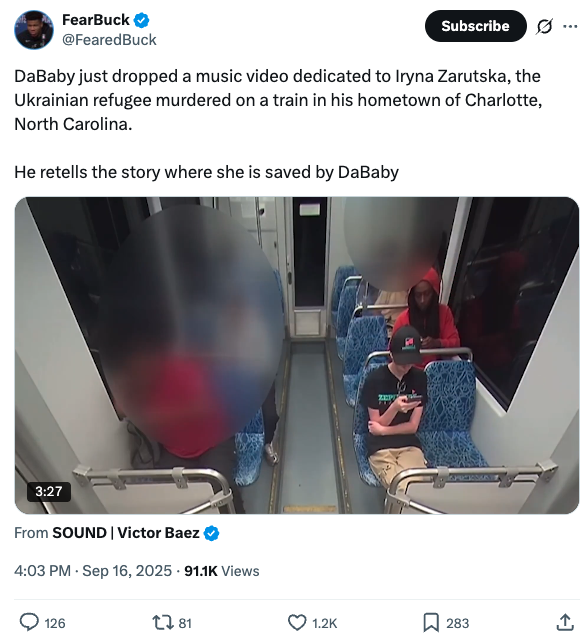View the 91.1K Views analytics
This screenshot has width=587, height=644.
point(222,570)
